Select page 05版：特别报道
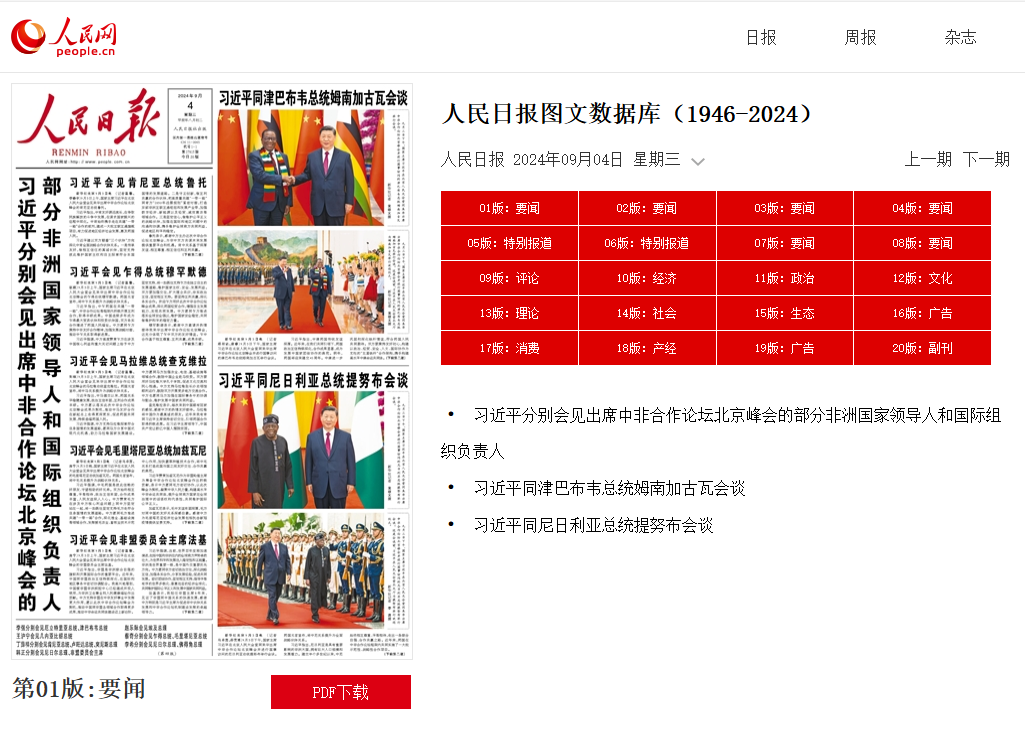 (x=509, y=243)
